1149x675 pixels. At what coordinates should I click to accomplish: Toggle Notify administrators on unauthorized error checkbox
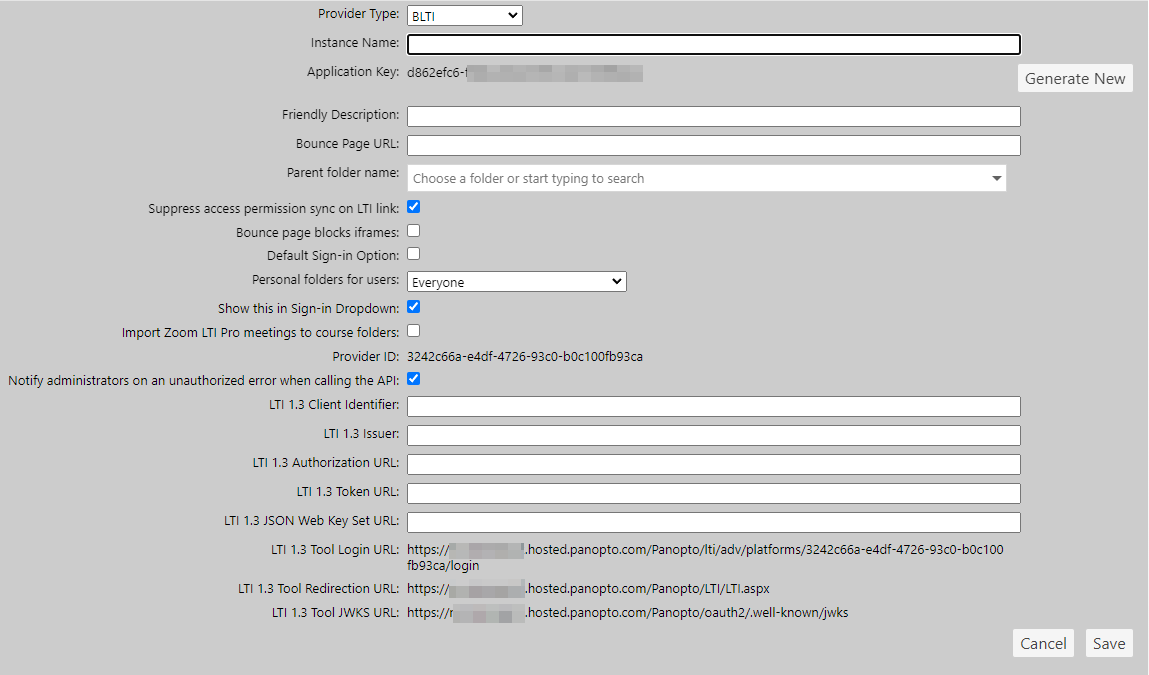coord(414,379)
